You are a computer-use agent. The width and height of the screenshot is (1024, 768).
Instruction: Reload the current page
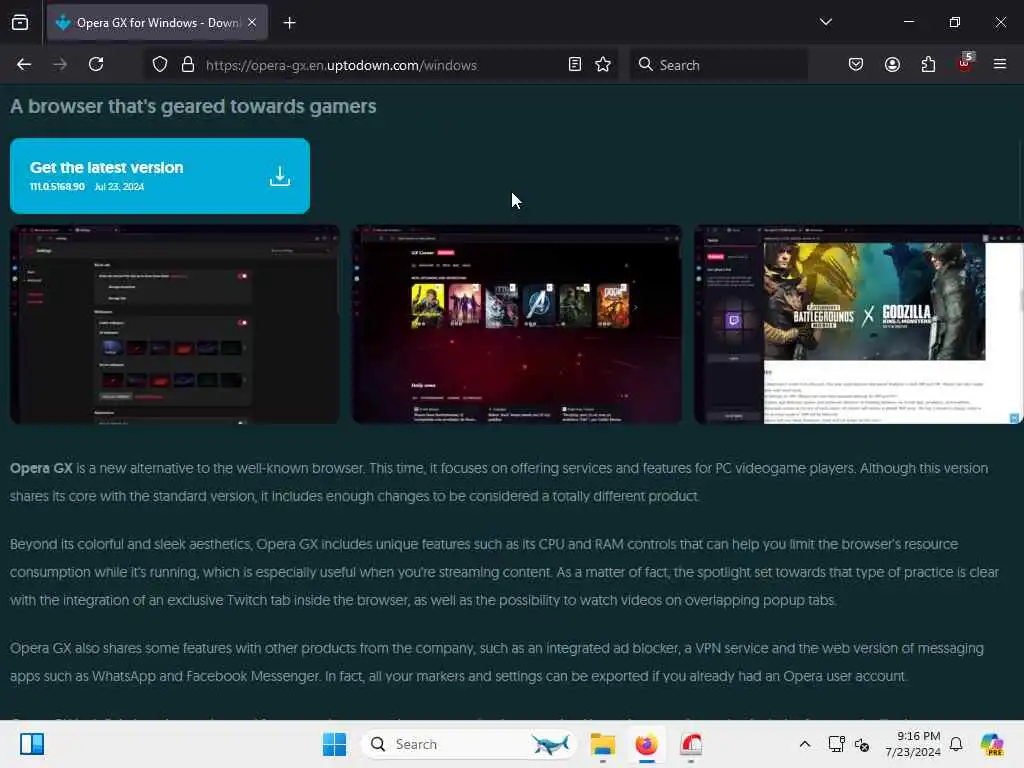[x=96, y=65]
